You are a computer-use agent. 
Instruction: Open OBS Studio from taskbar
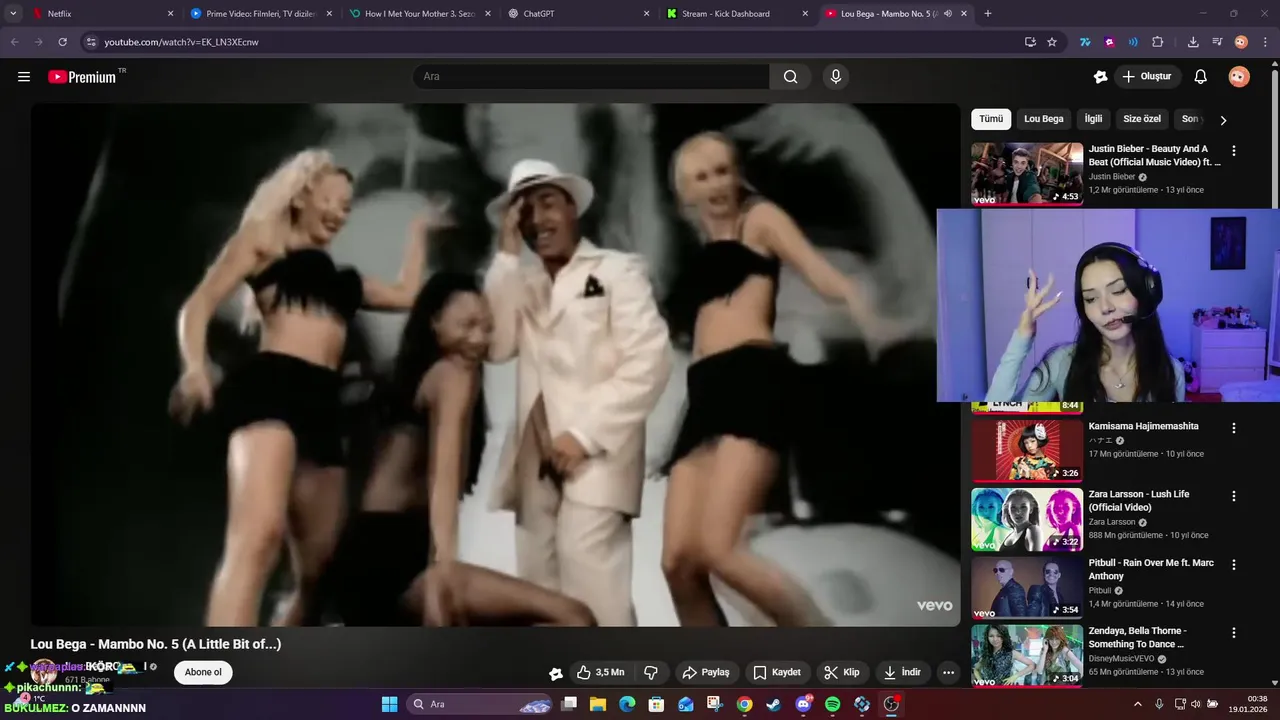(891, 704)
